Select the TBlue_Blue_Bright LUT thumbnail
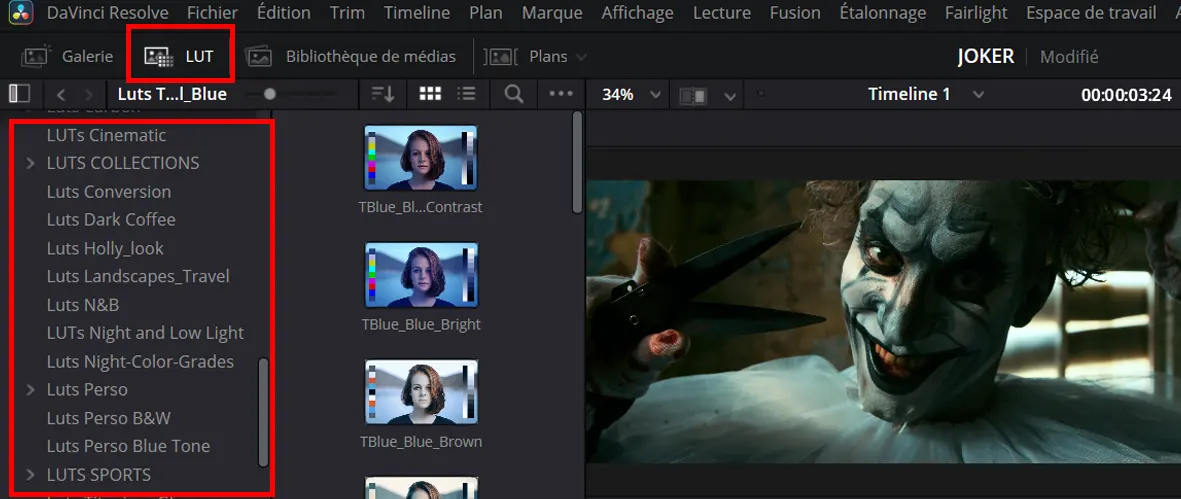Image resolution: width=1181 pixels, height=499 pixels. [x=420, y=275]
